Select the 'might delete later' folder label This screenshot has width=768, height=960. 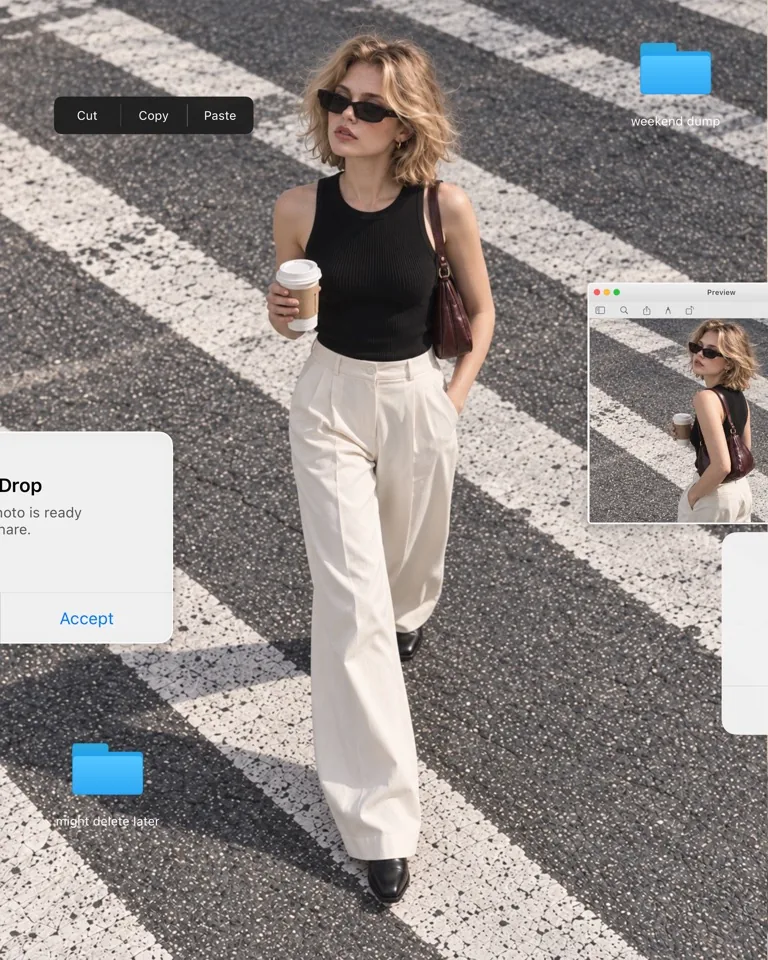click(x=107, y=821)
